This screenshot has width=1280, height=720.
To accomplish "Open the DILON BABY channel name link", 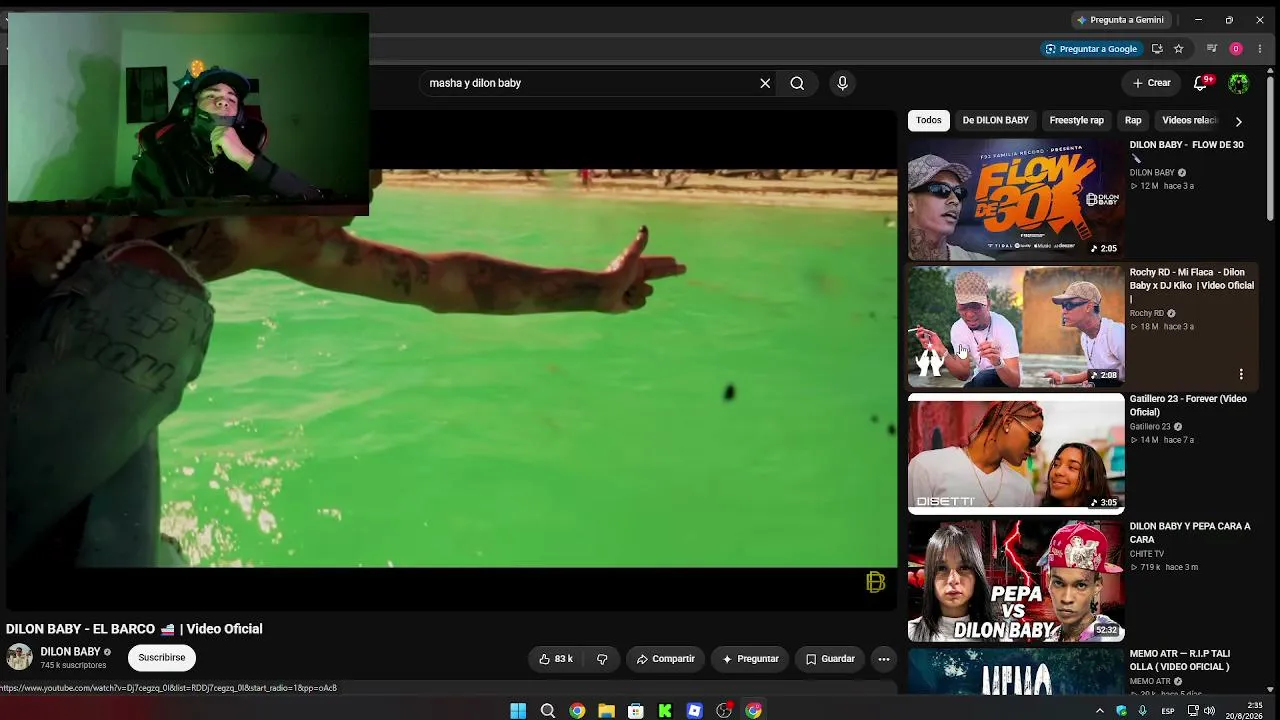I will click(x=70, y=652).
